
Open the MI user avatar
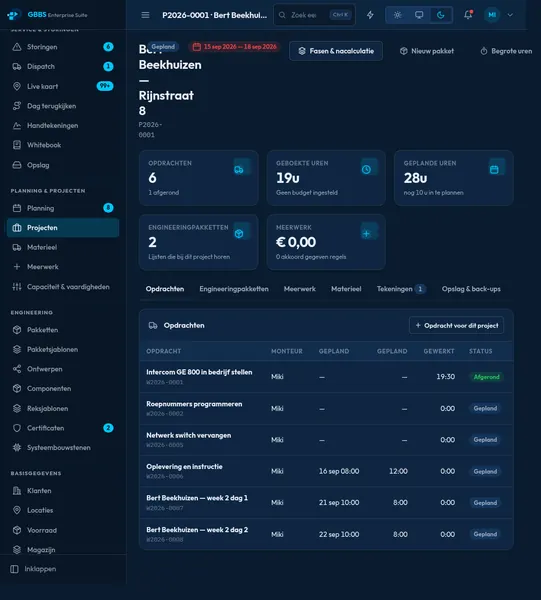point(492,15)
